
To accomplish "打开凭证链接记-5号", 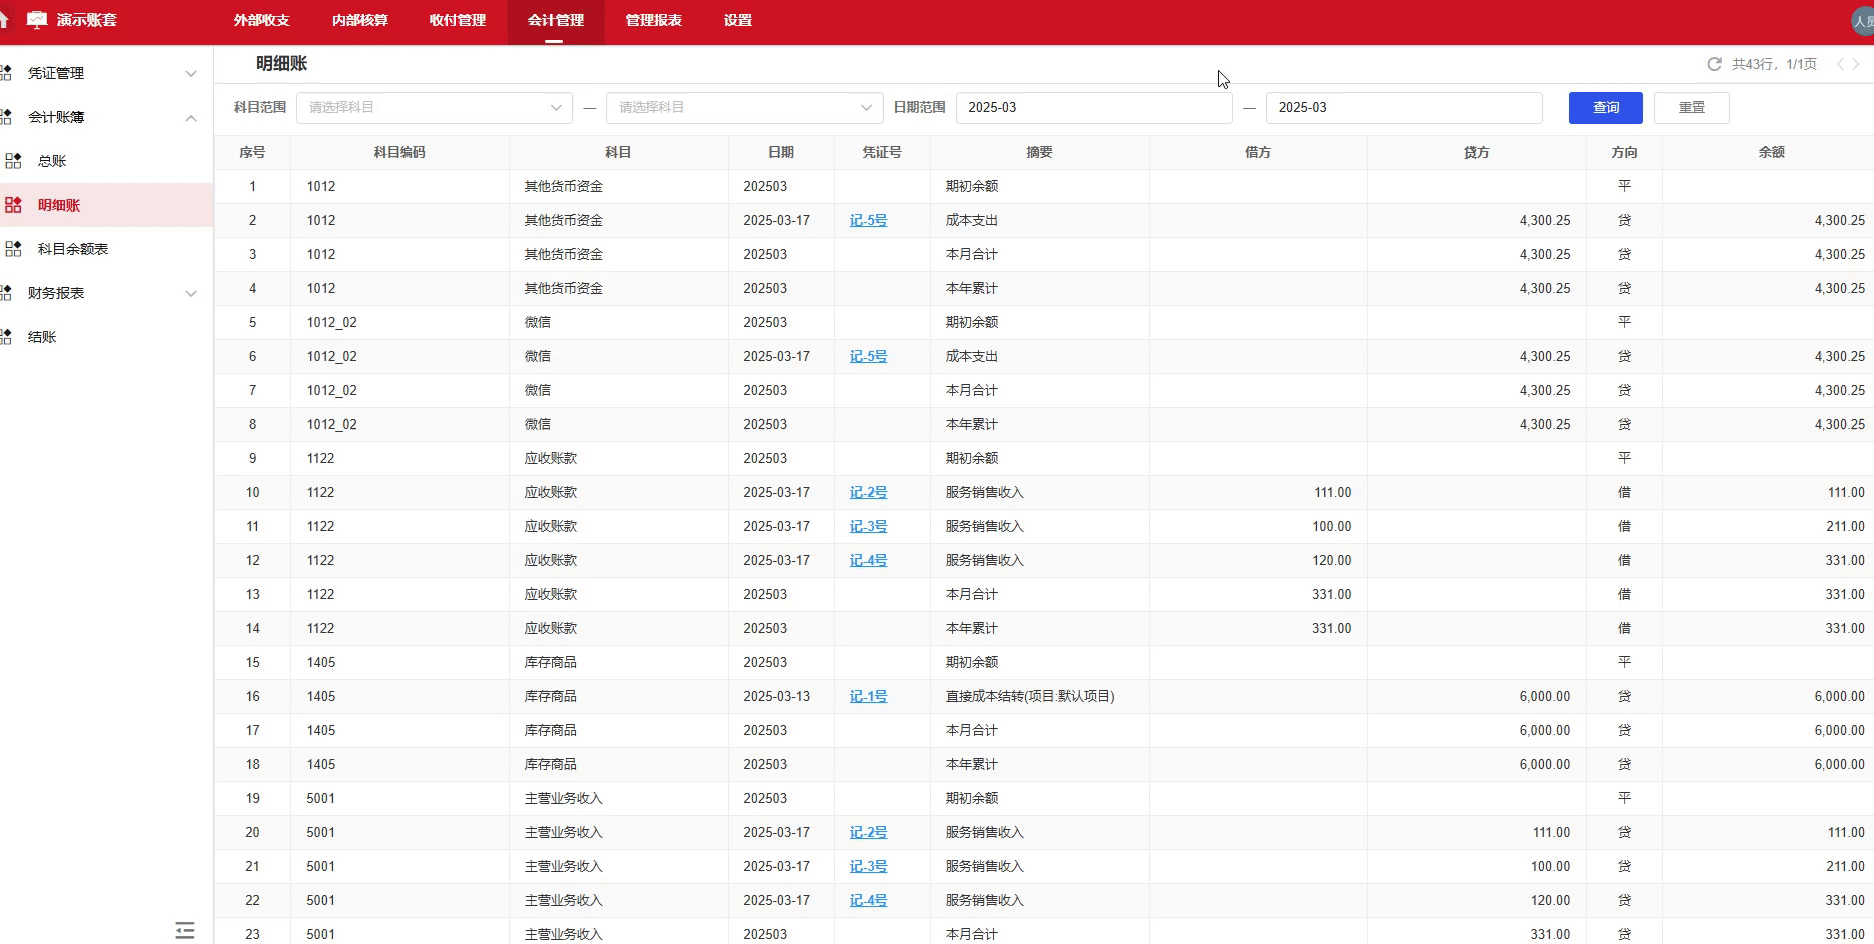I will (x=868, y=220).
